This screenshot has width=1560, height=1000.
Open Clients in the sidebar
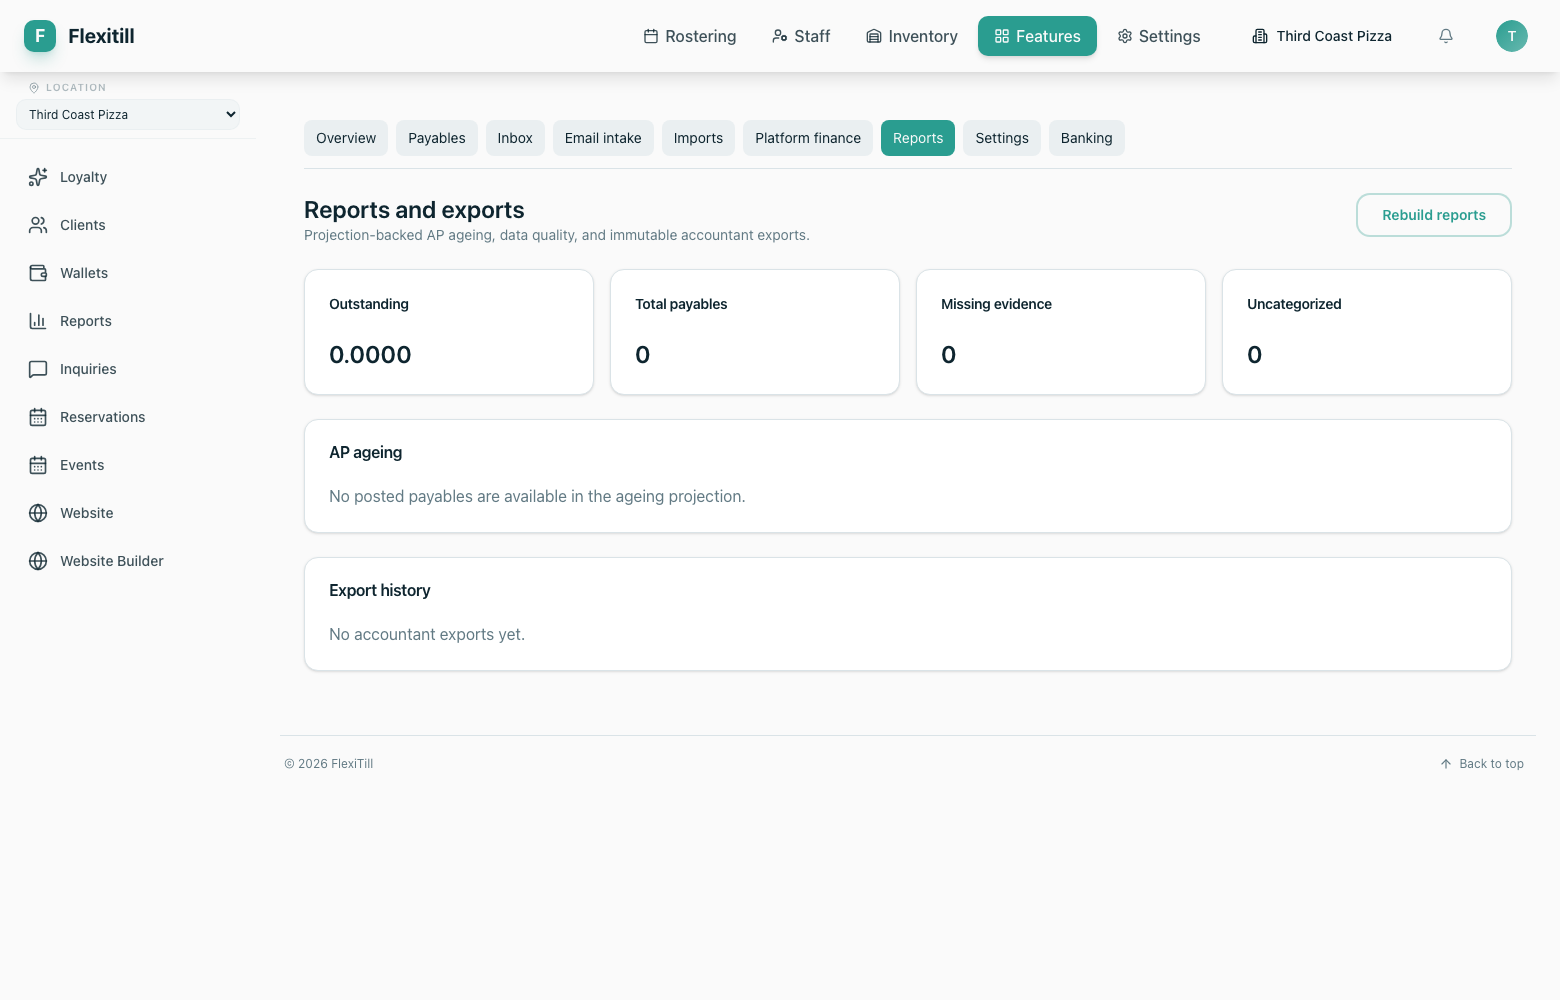[x=128, y=225]
